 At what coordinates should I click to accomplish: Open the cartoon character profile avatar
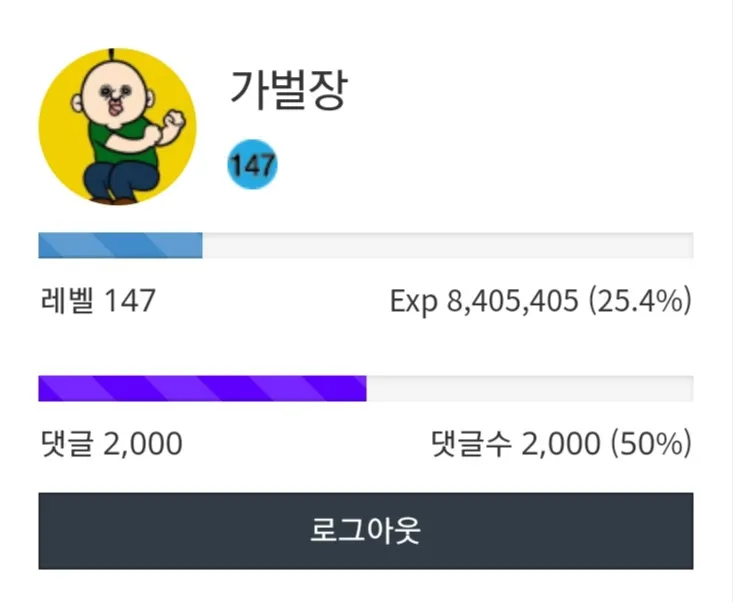click(x=117, y=127)
